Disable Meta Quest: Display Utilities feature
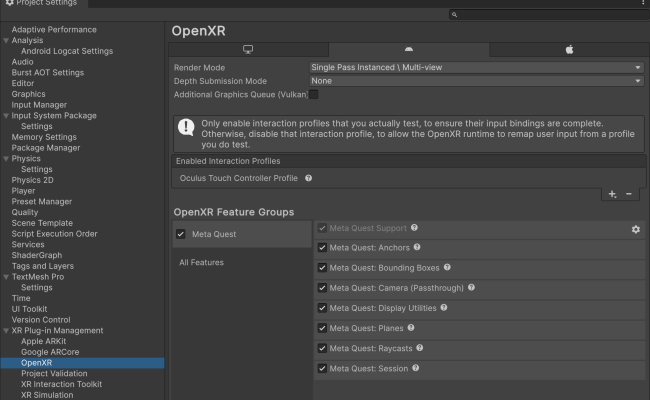Image resolution: width=650 pixels, height=400 pixels. coord(322,308)
